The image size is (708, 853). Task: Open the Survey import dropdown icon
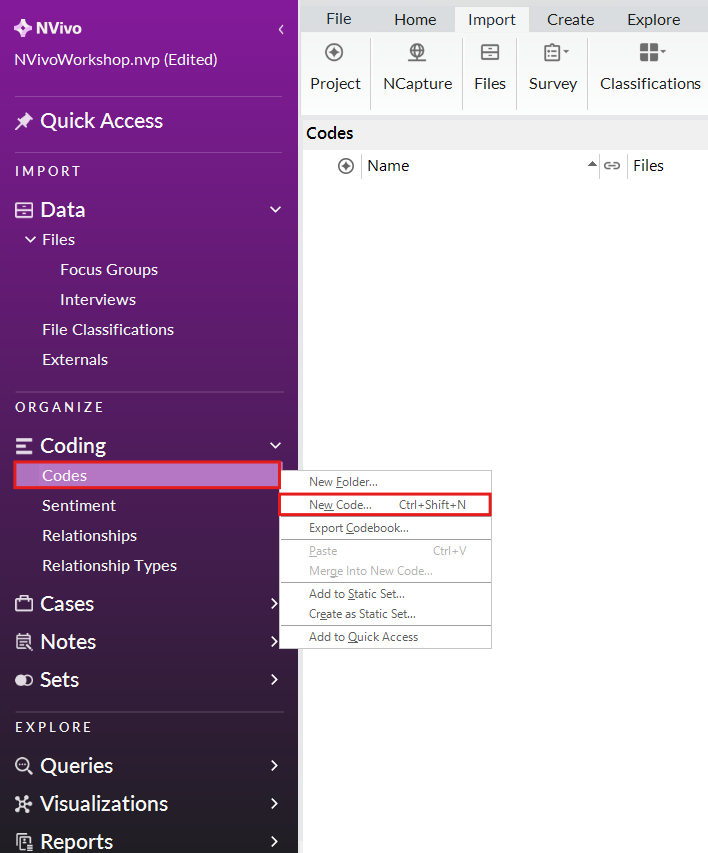556,53
